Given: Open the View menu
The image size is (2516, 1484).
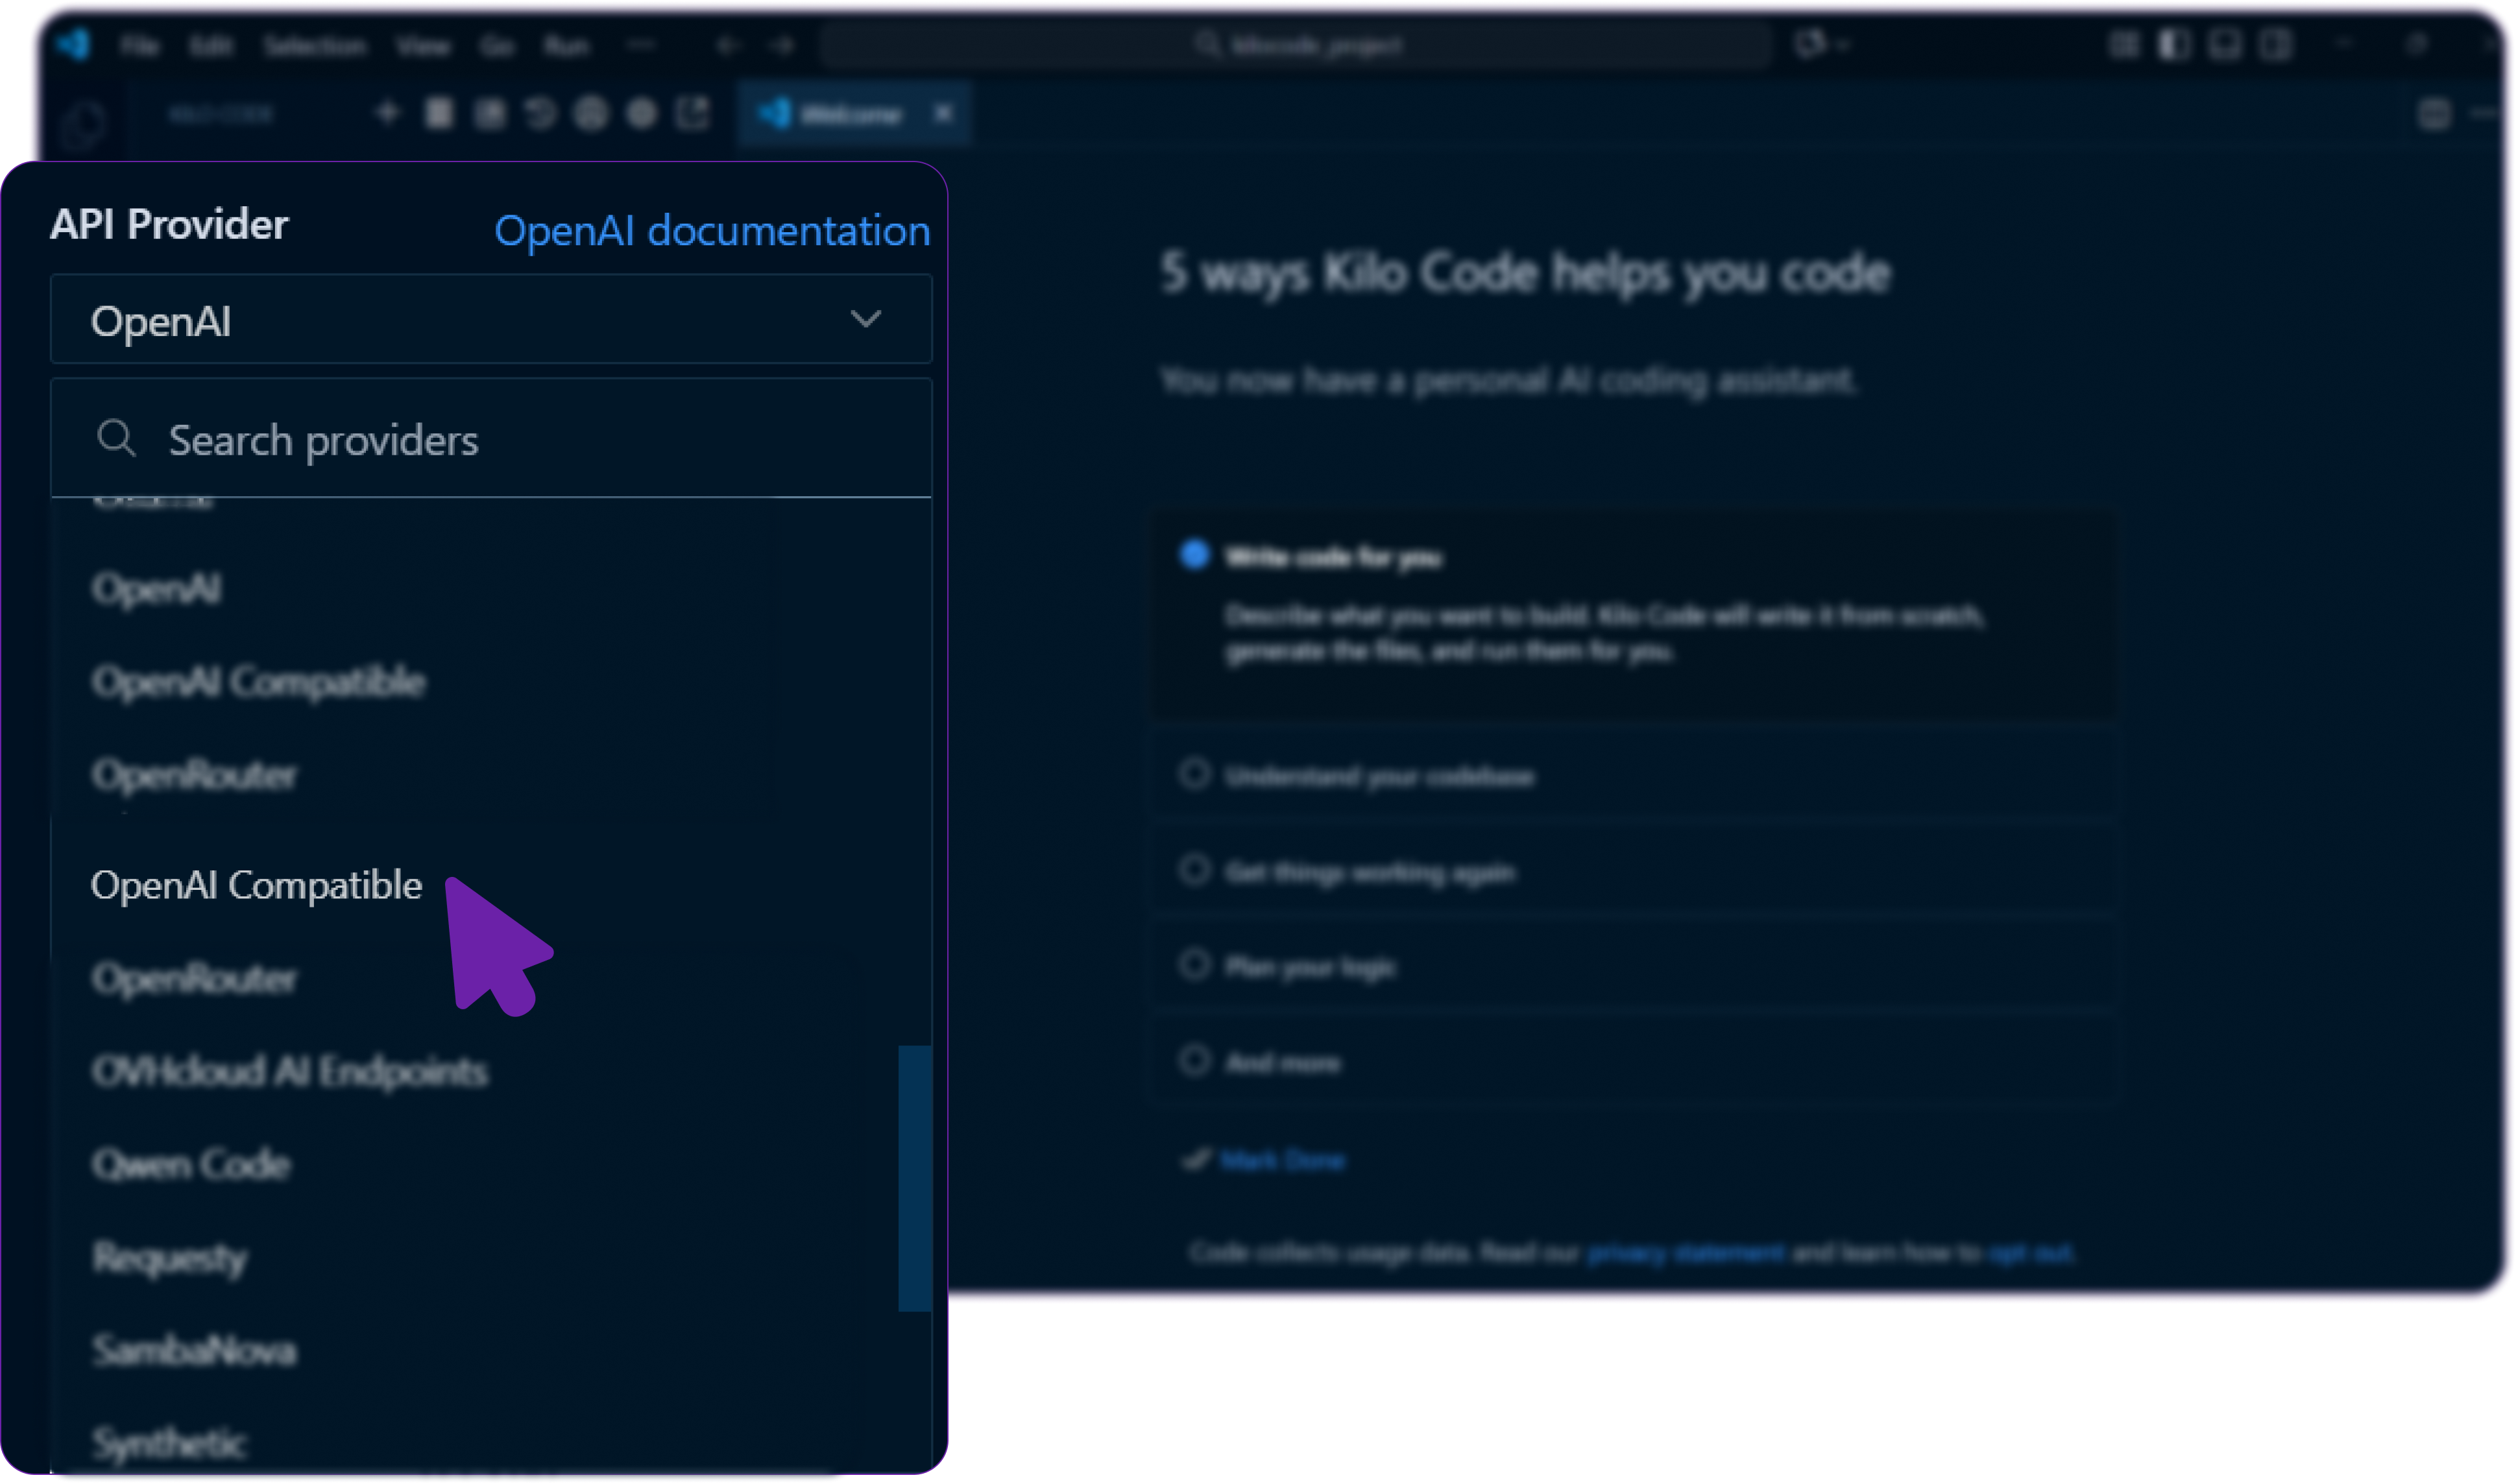Looking at the screenshot, I should click(424, 45).
